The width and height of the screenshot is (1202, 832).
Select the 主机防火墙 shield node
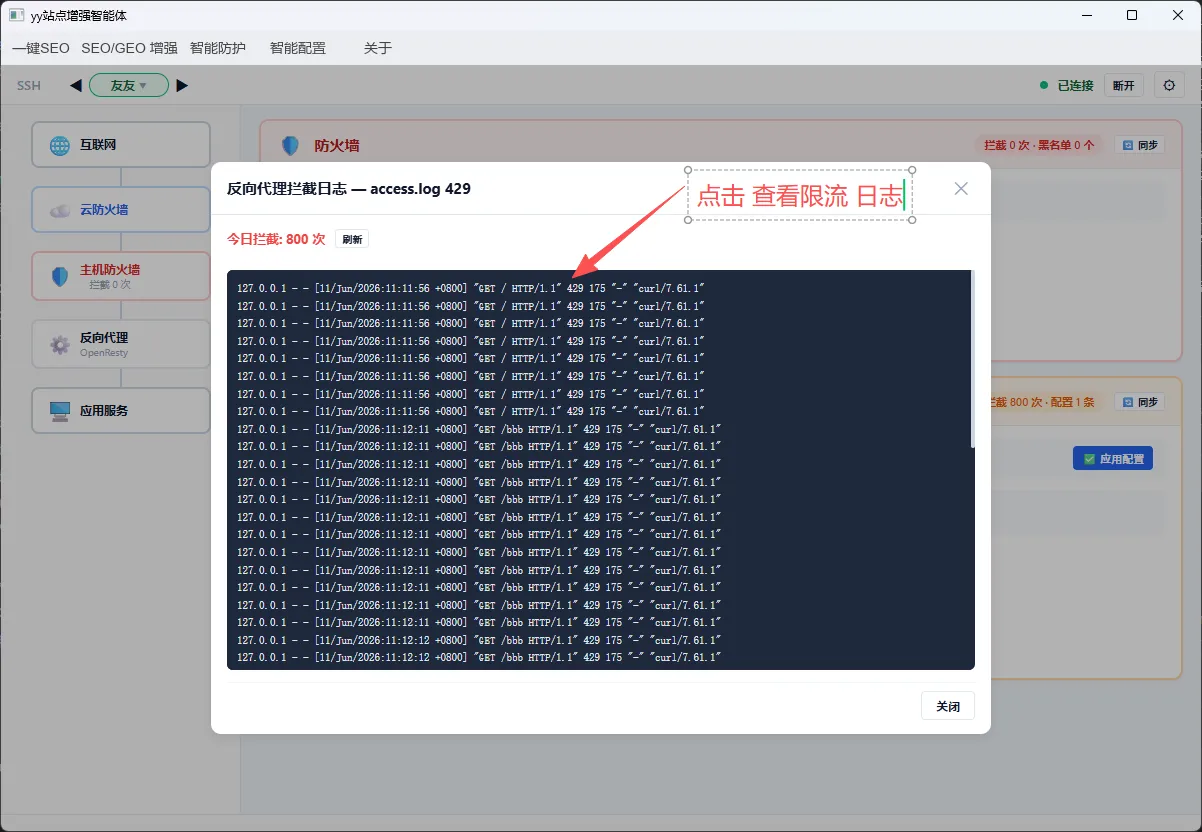tap(121, 276)
